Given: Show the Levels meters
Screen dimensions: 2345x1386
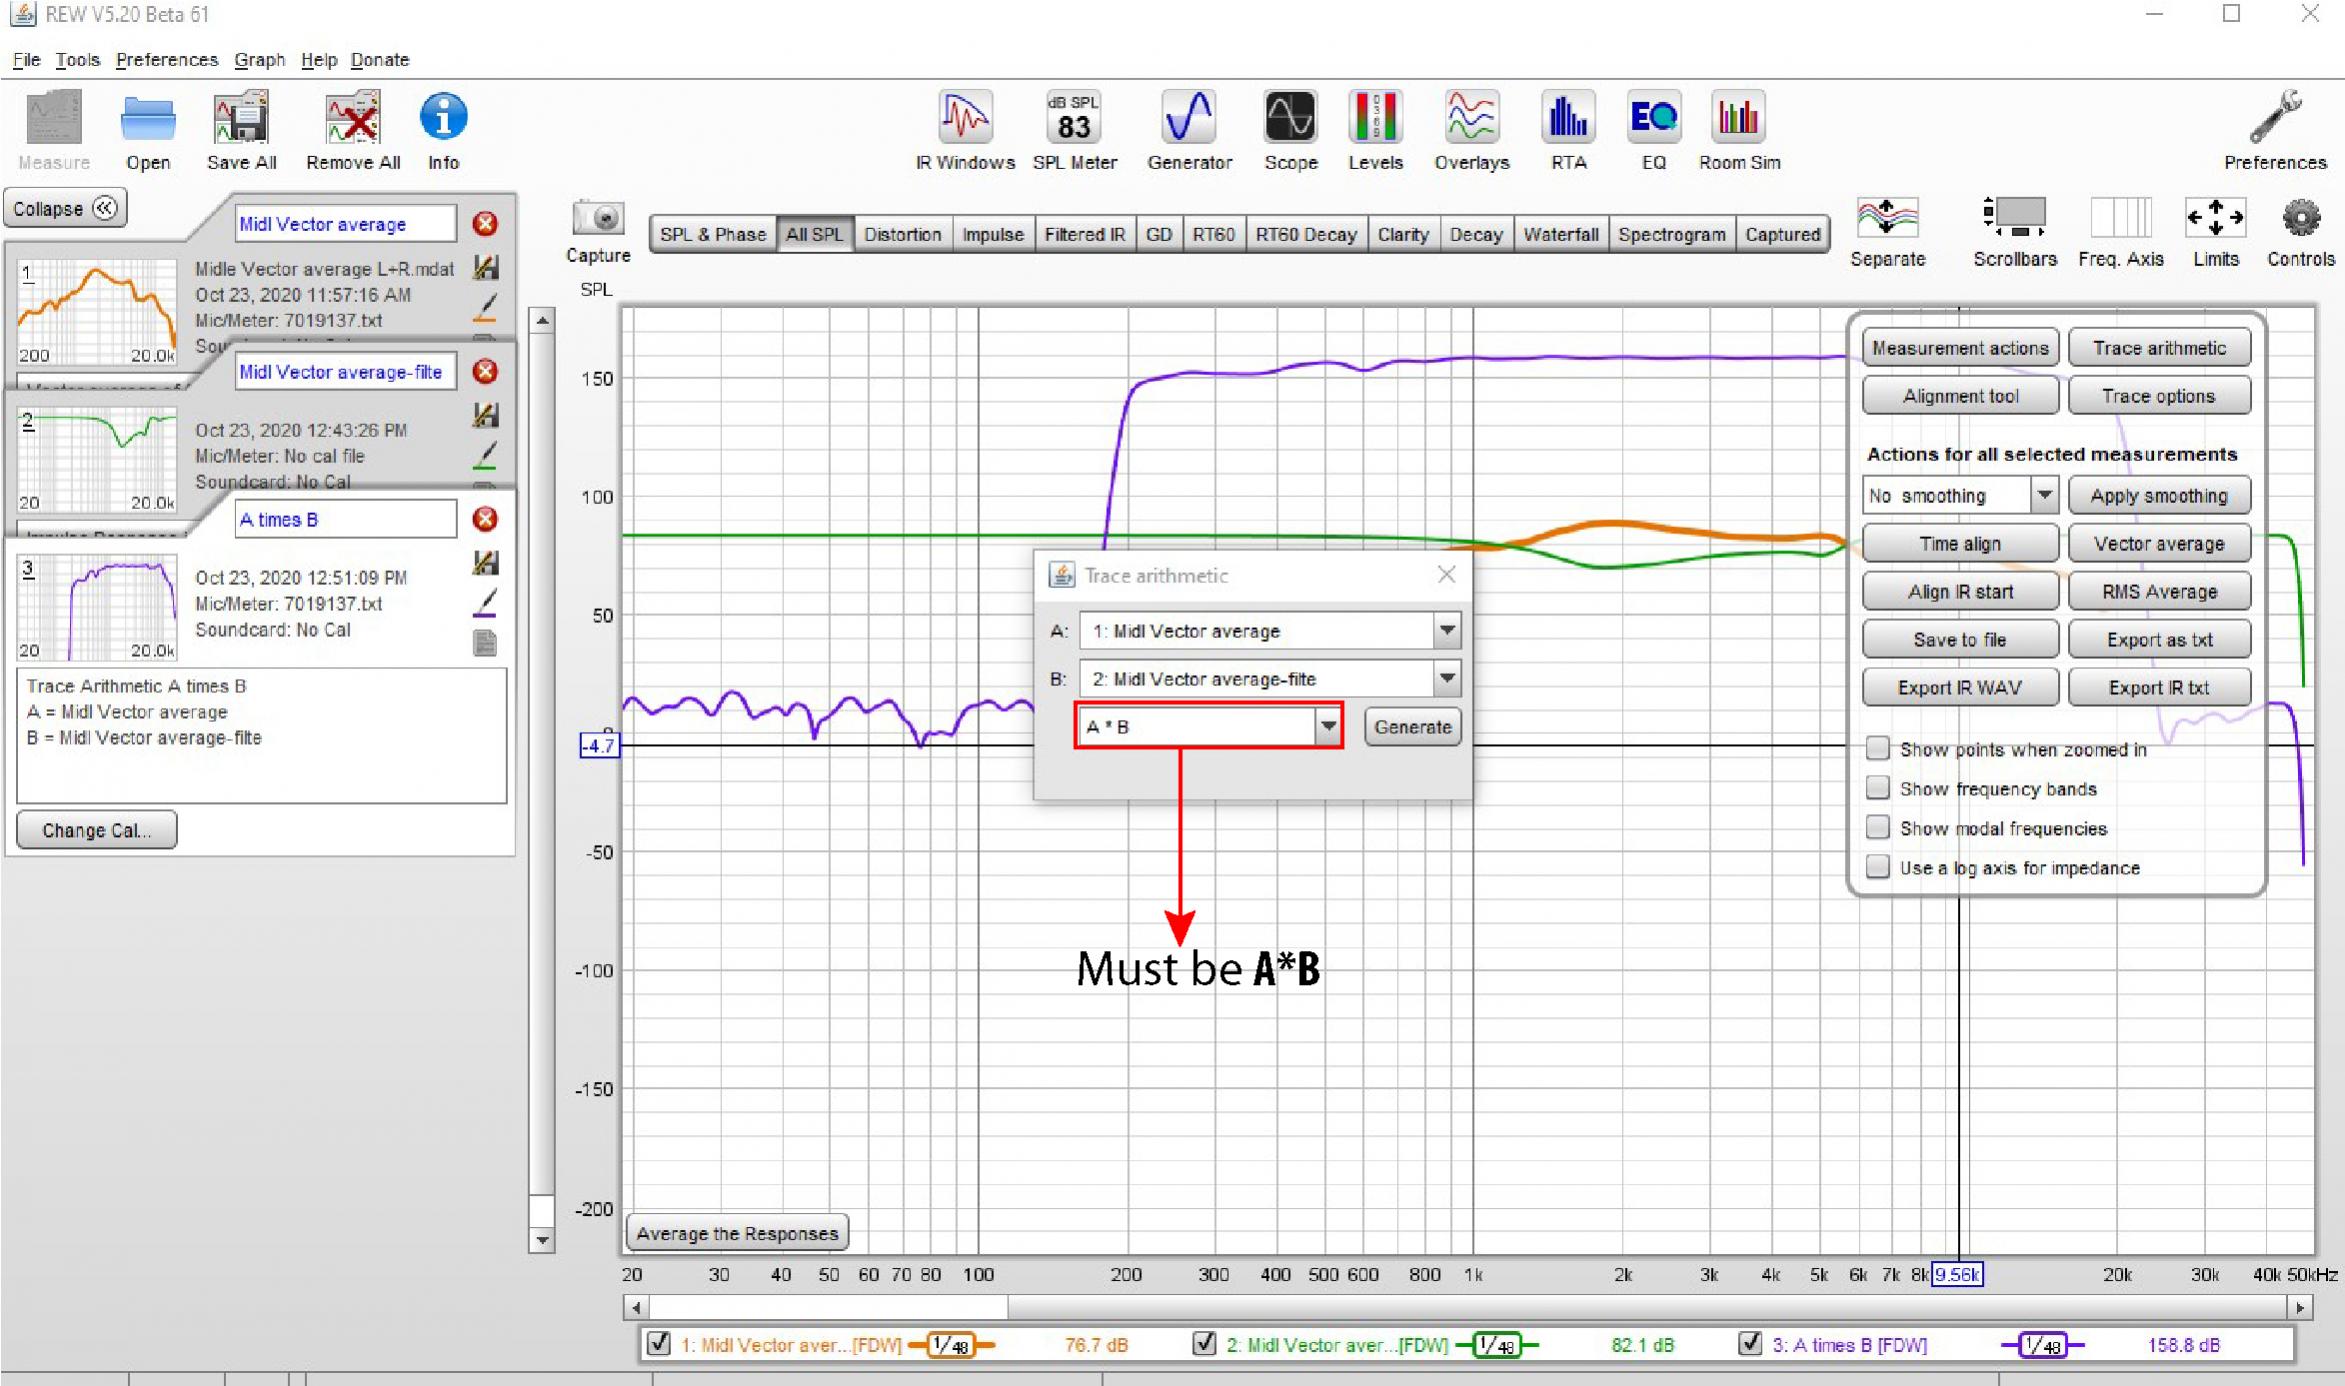Looking at the screenshot, I should 1375,130.
